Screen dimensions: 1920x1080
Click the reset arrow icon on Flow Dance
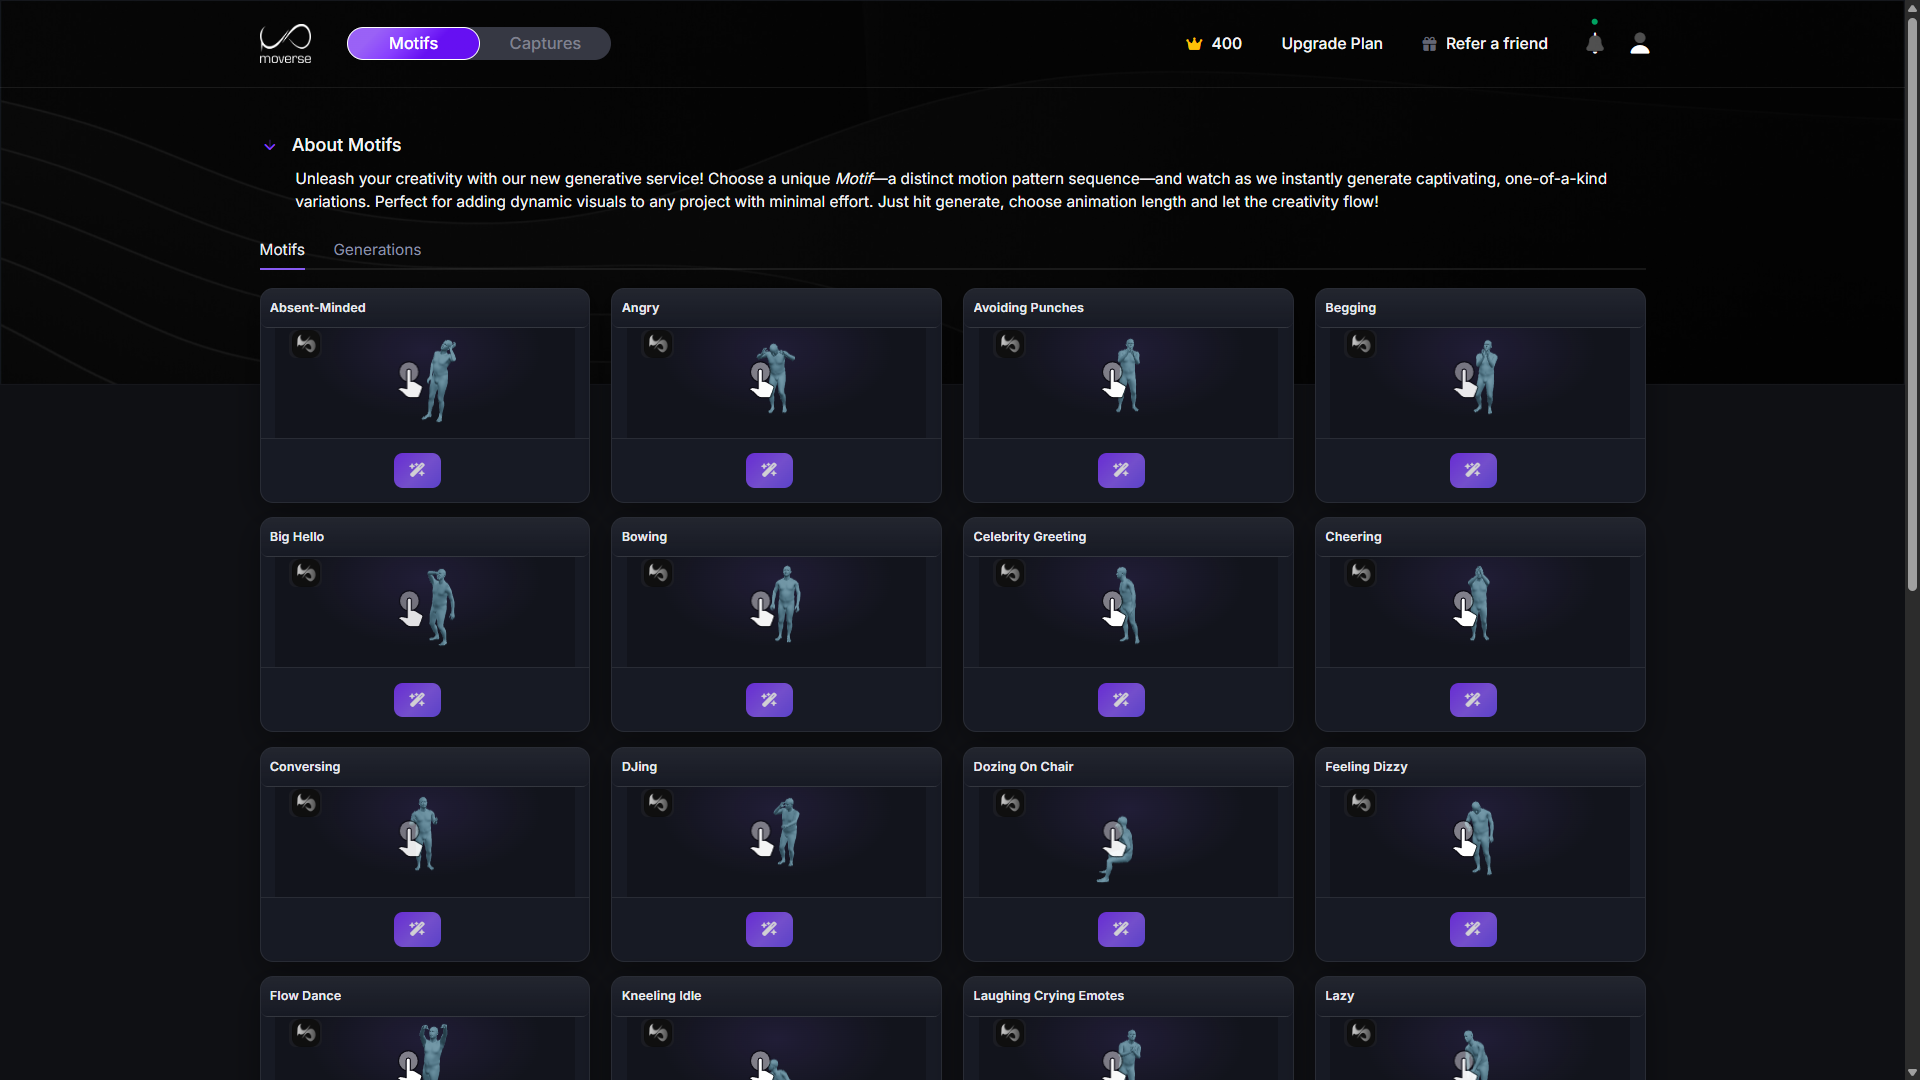[306, 1033]
